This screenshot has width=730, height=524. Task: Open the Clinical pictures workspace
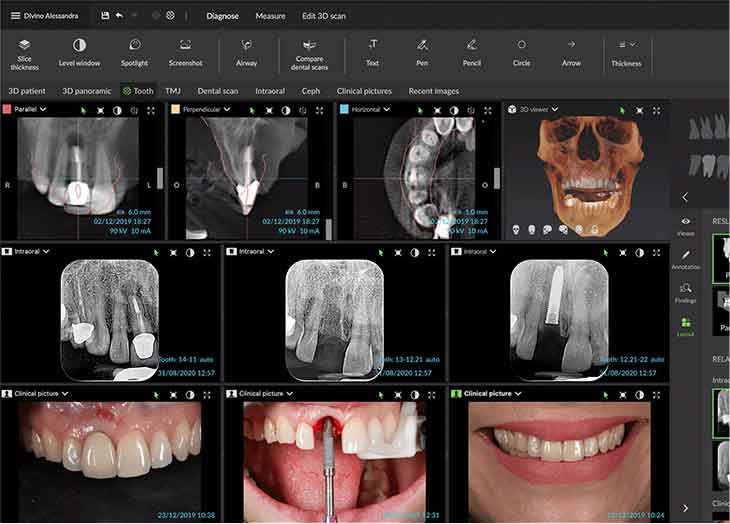pos(364,91)
